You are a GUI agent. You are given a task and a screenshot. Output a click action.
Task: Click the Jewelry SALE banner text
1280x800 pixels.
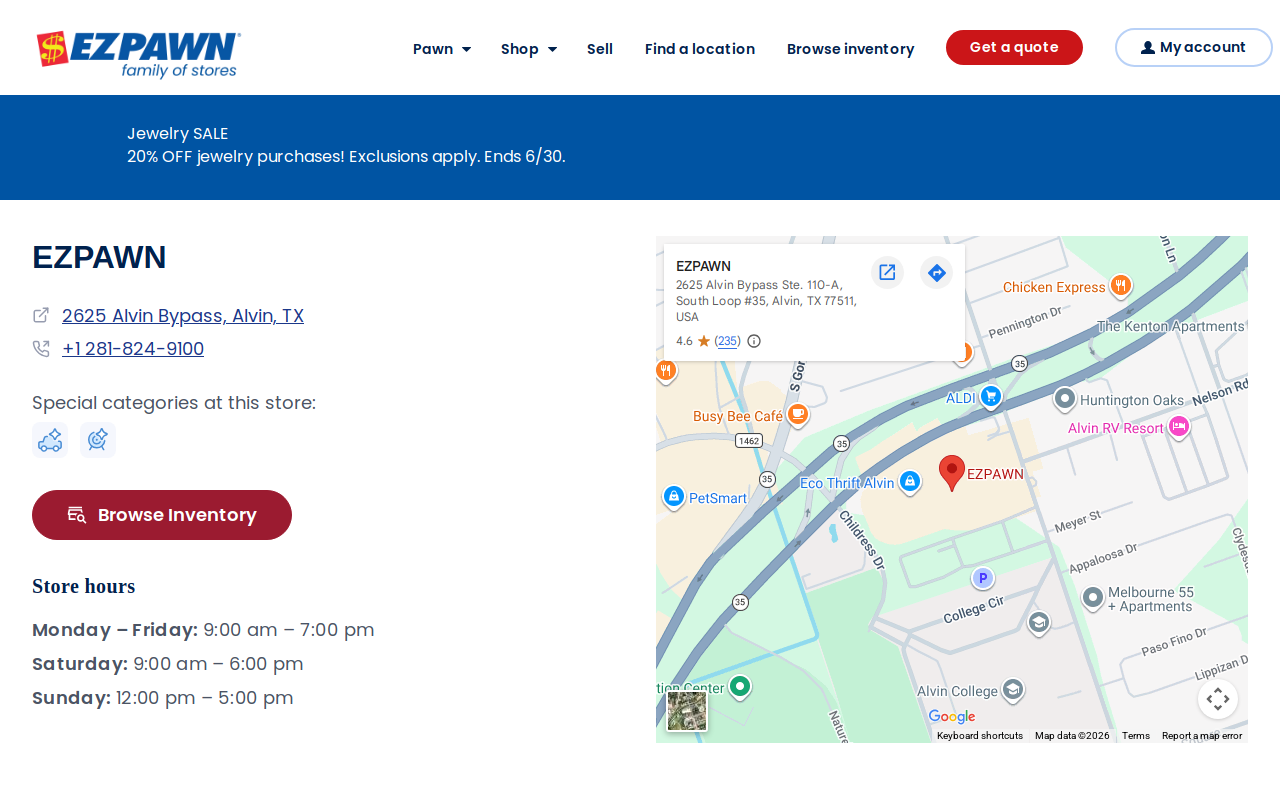point(178,133)
